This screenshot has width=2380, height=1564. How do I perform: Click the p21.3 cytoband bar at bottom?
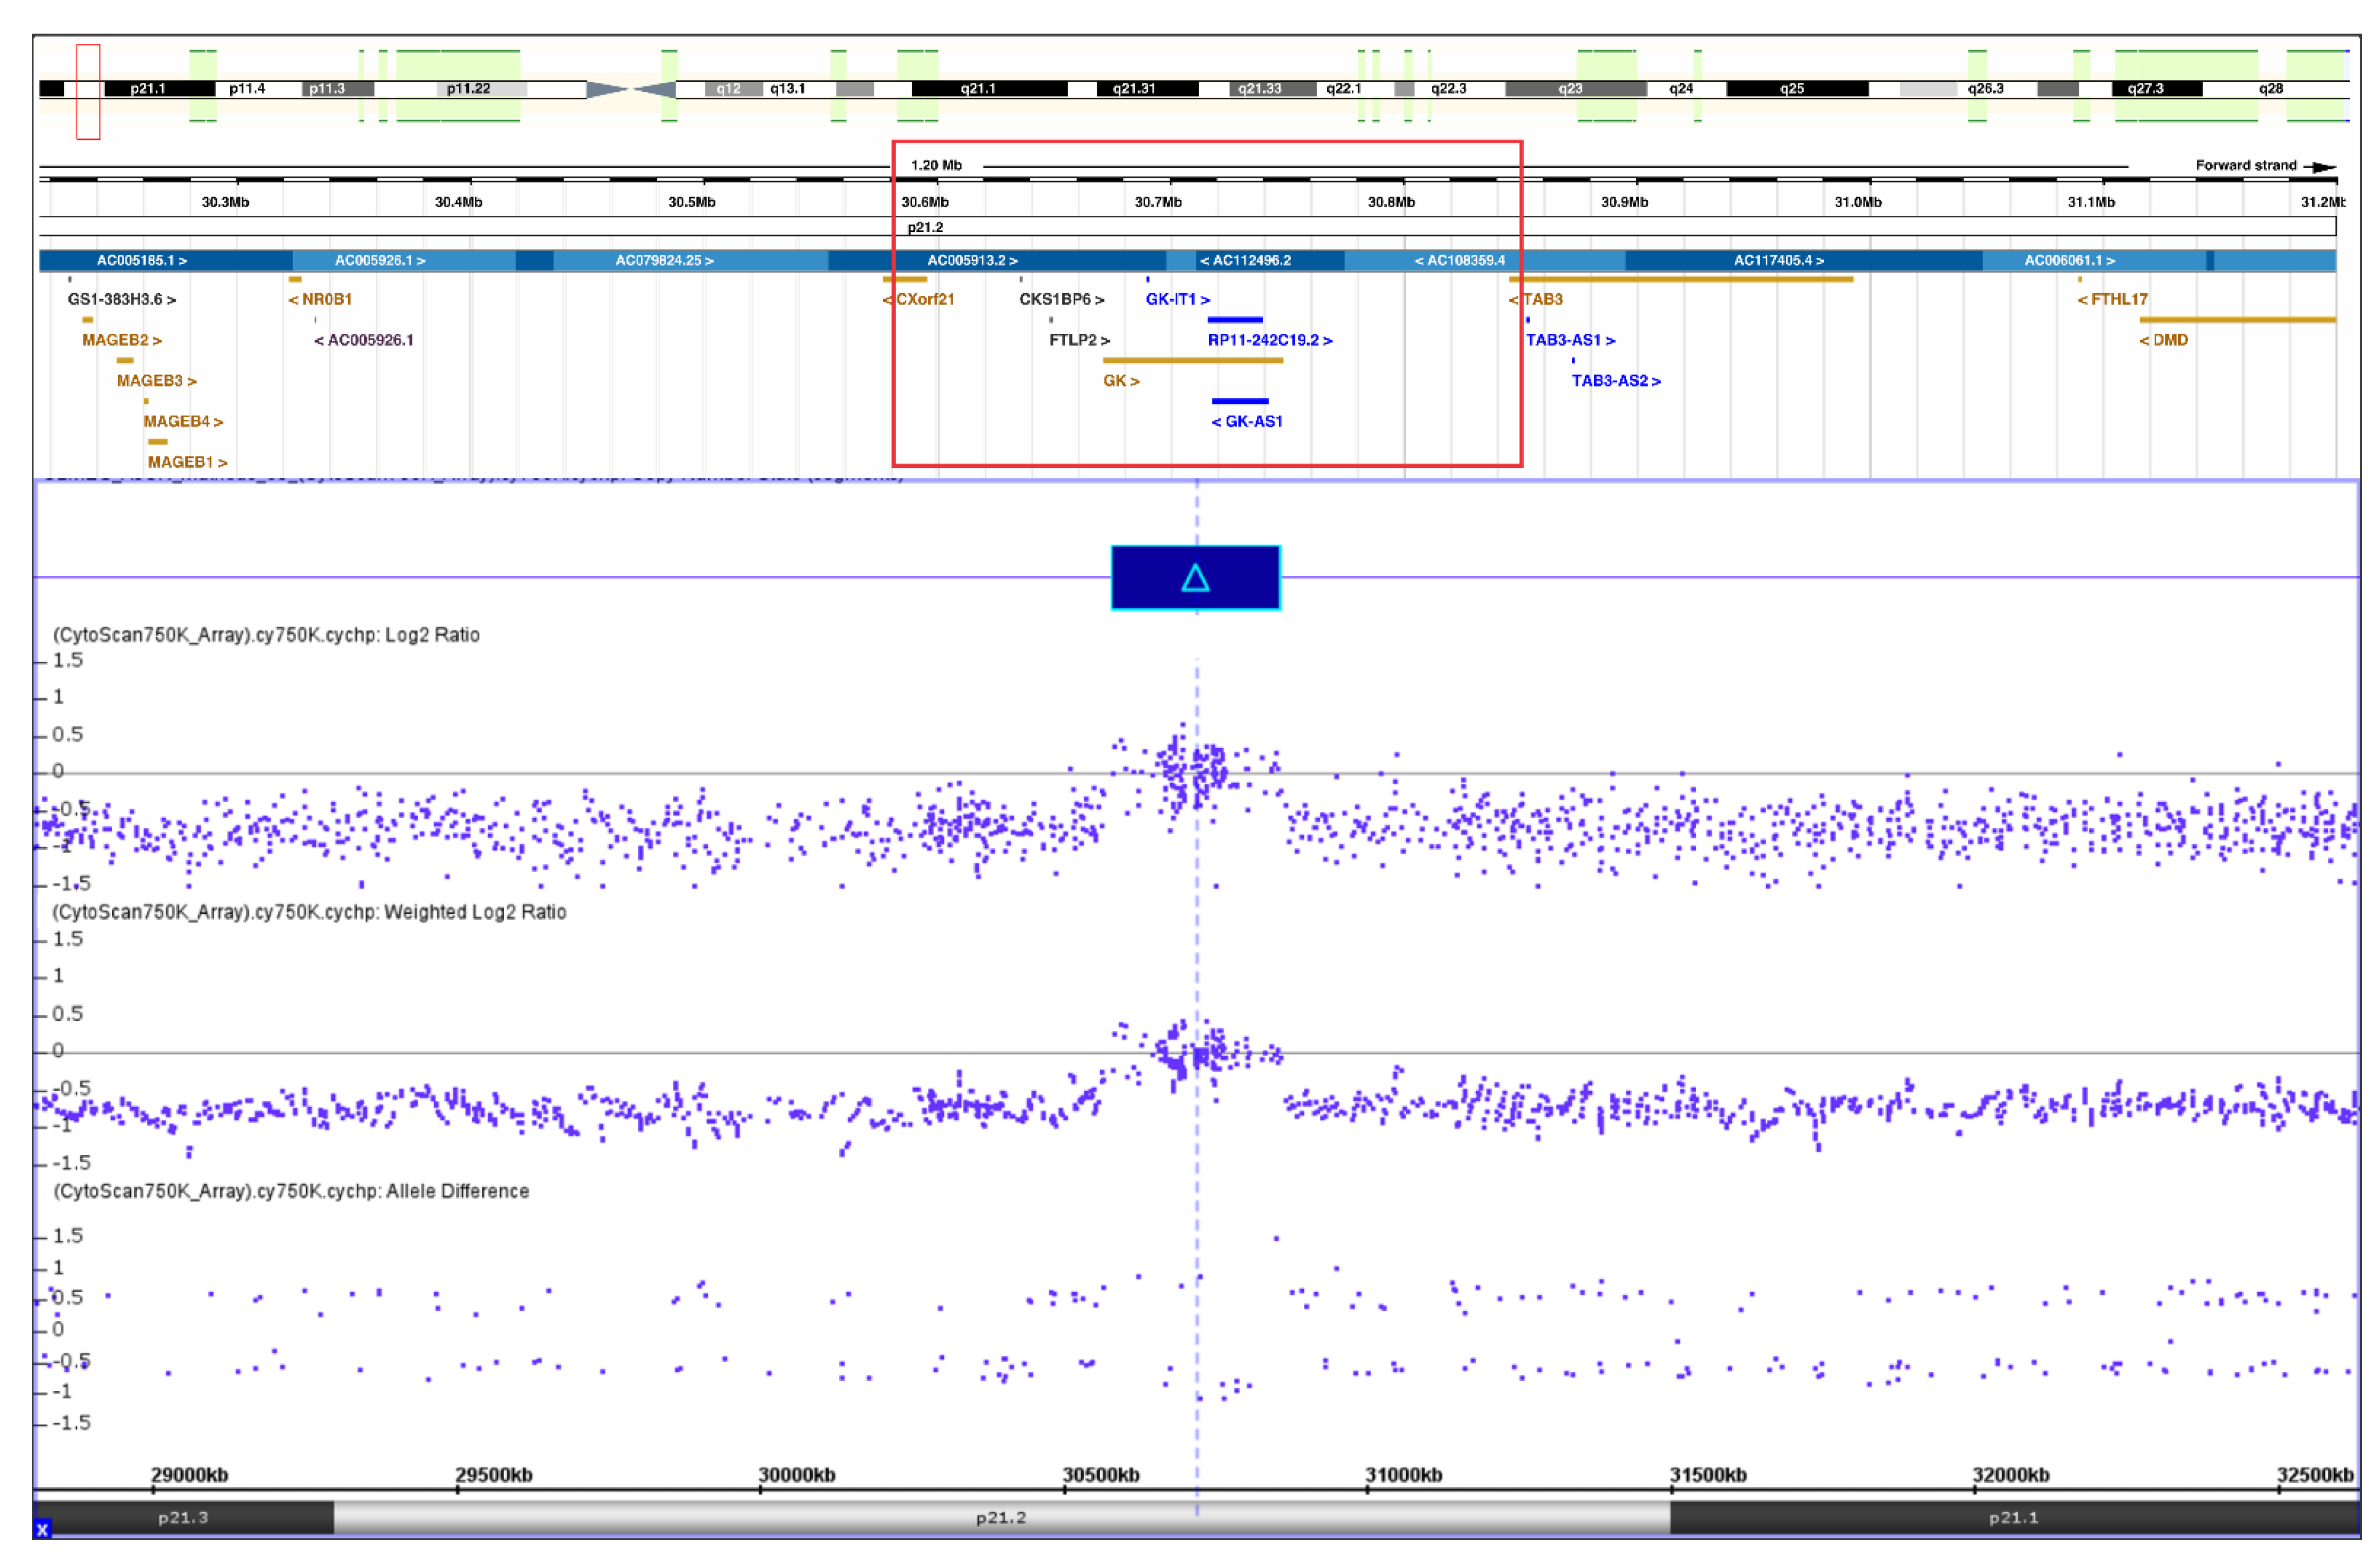pyautogui.click(x=184, y=1518)
